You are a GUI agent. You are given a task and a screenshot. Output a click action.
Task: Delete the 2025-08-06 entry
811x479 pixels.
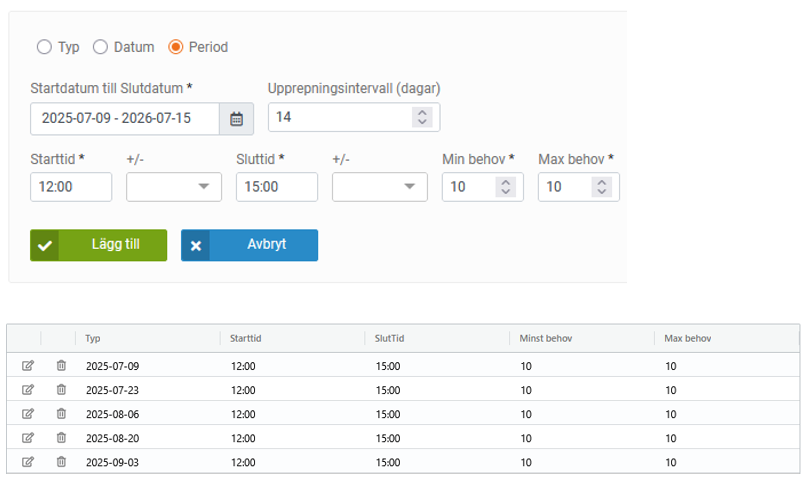[61, 414]
